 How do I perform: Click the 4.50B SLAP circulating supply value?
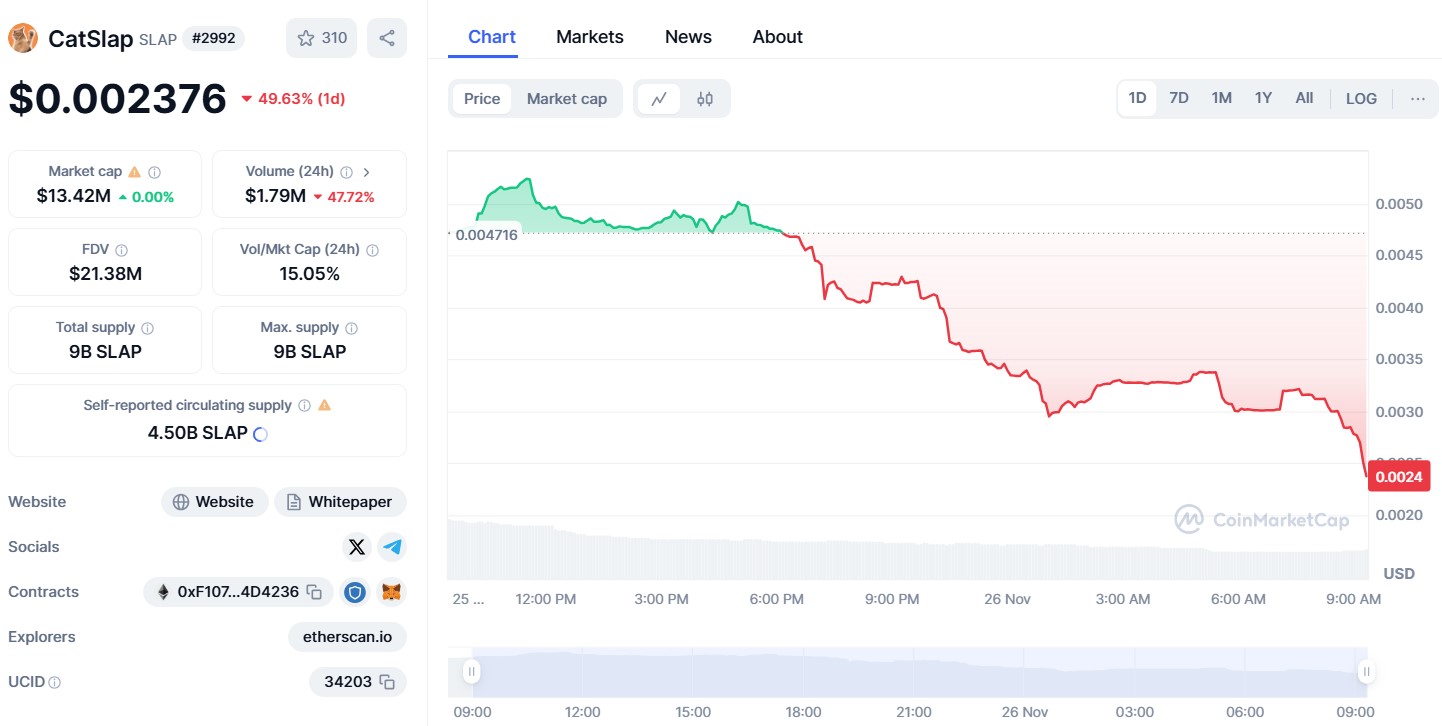(x=197, y=433)
